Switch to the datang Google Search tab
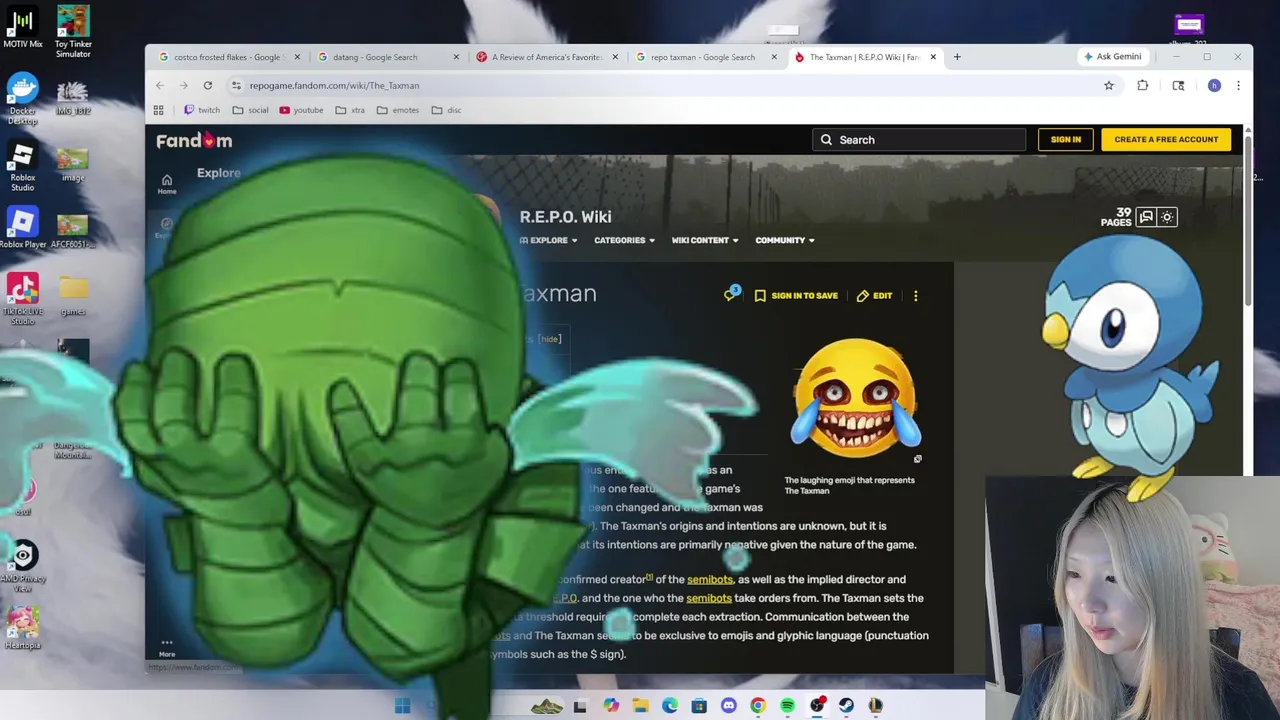The image size is (1280, 720). (x=381, y=57)
